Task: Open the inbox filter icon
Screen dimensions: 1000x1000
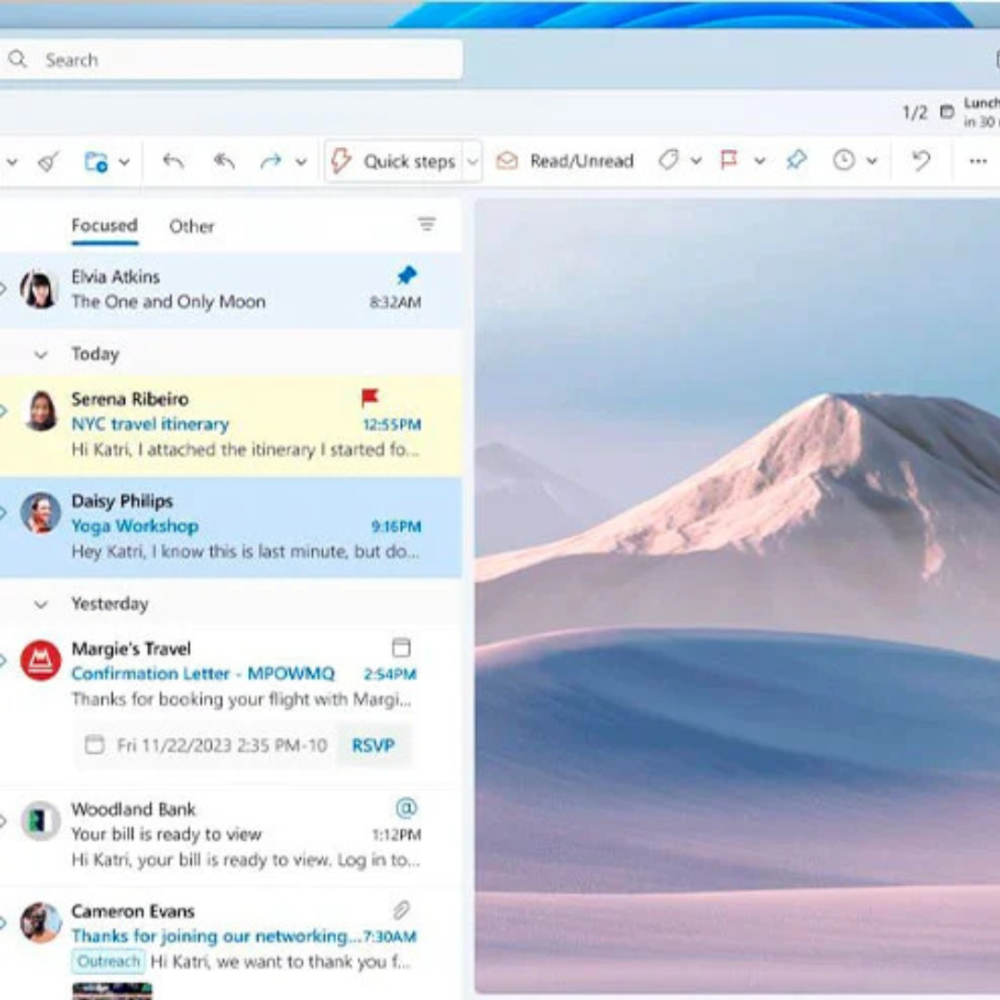Action: [427, 225]
